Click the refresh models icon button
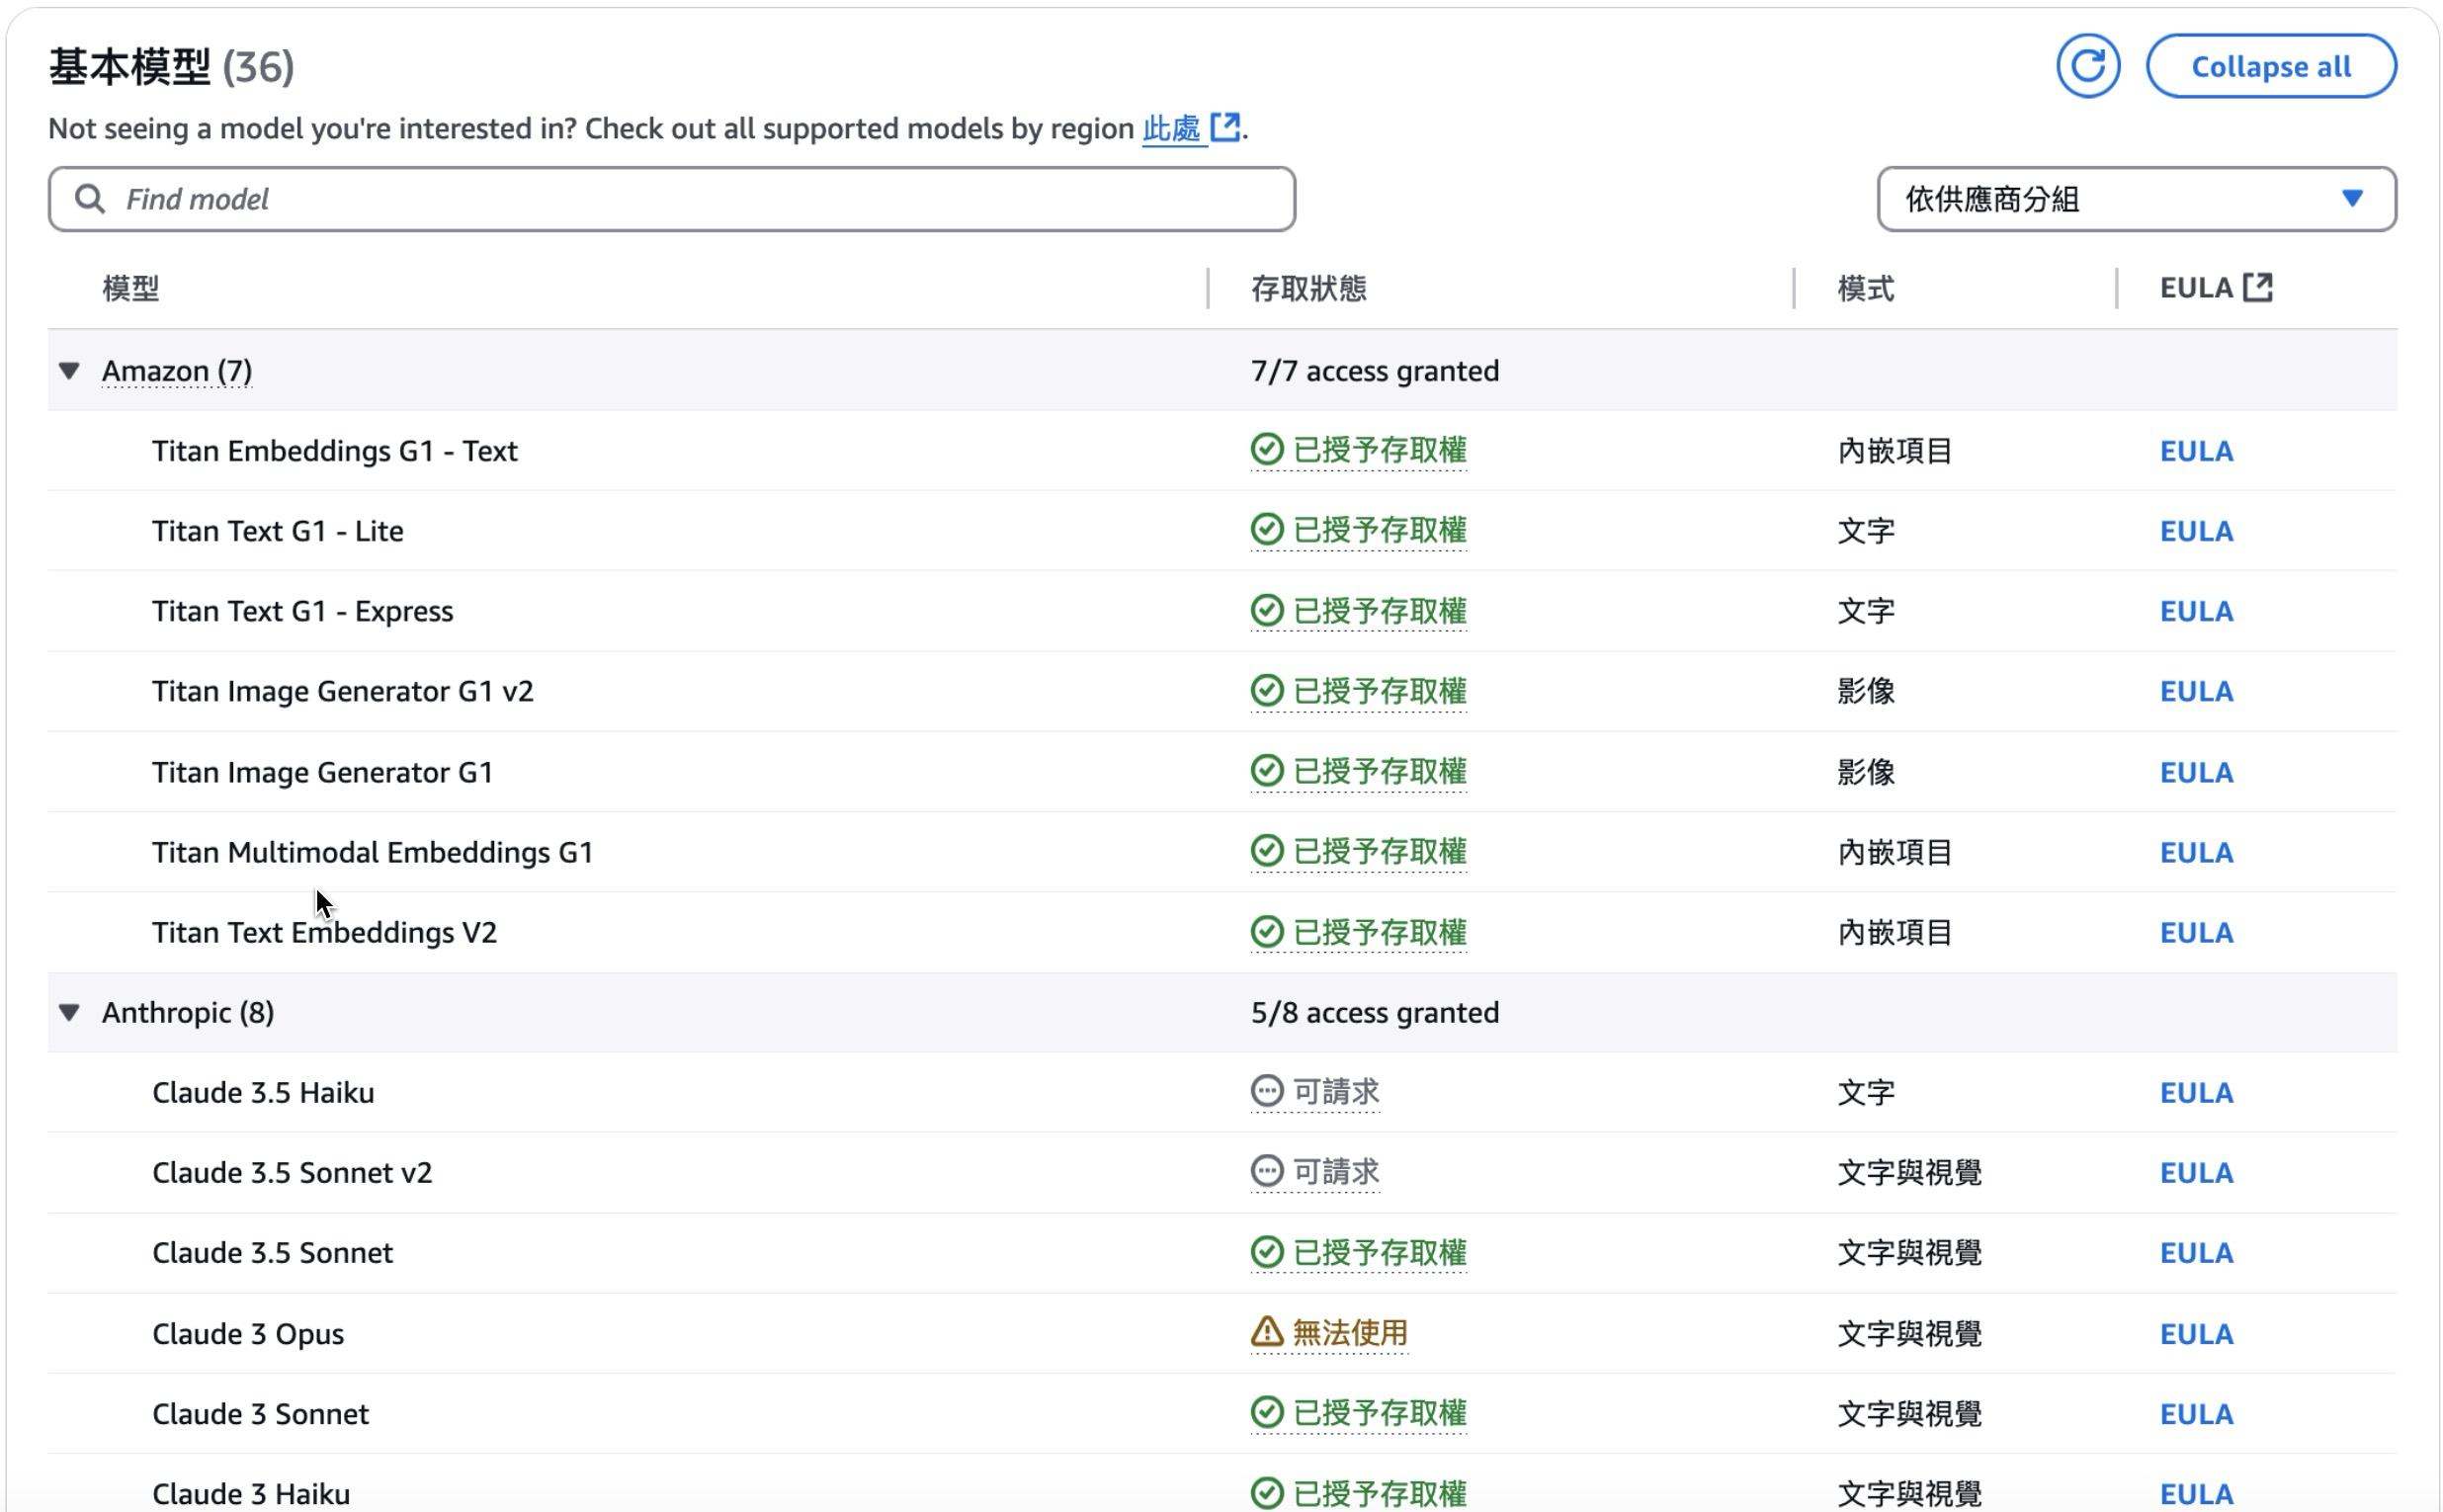The image size is (2443, 1512). tap(2087, 66)
